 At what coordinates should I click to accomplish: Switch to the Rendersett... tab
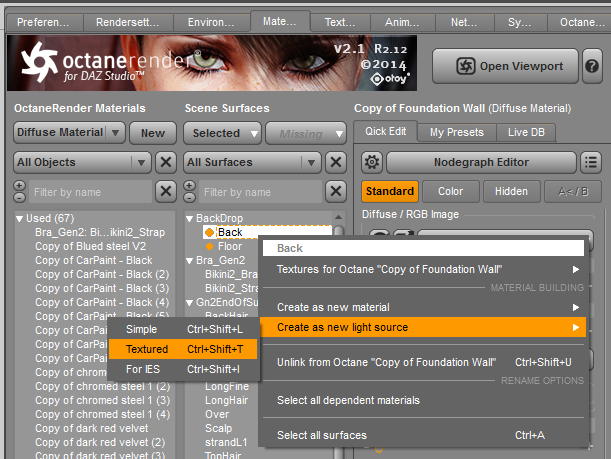[128, 23]
